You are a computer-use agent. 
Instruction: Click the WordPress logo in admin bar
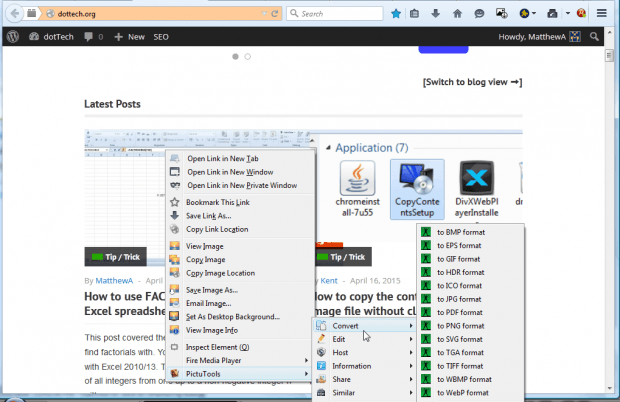coord(13,36)
